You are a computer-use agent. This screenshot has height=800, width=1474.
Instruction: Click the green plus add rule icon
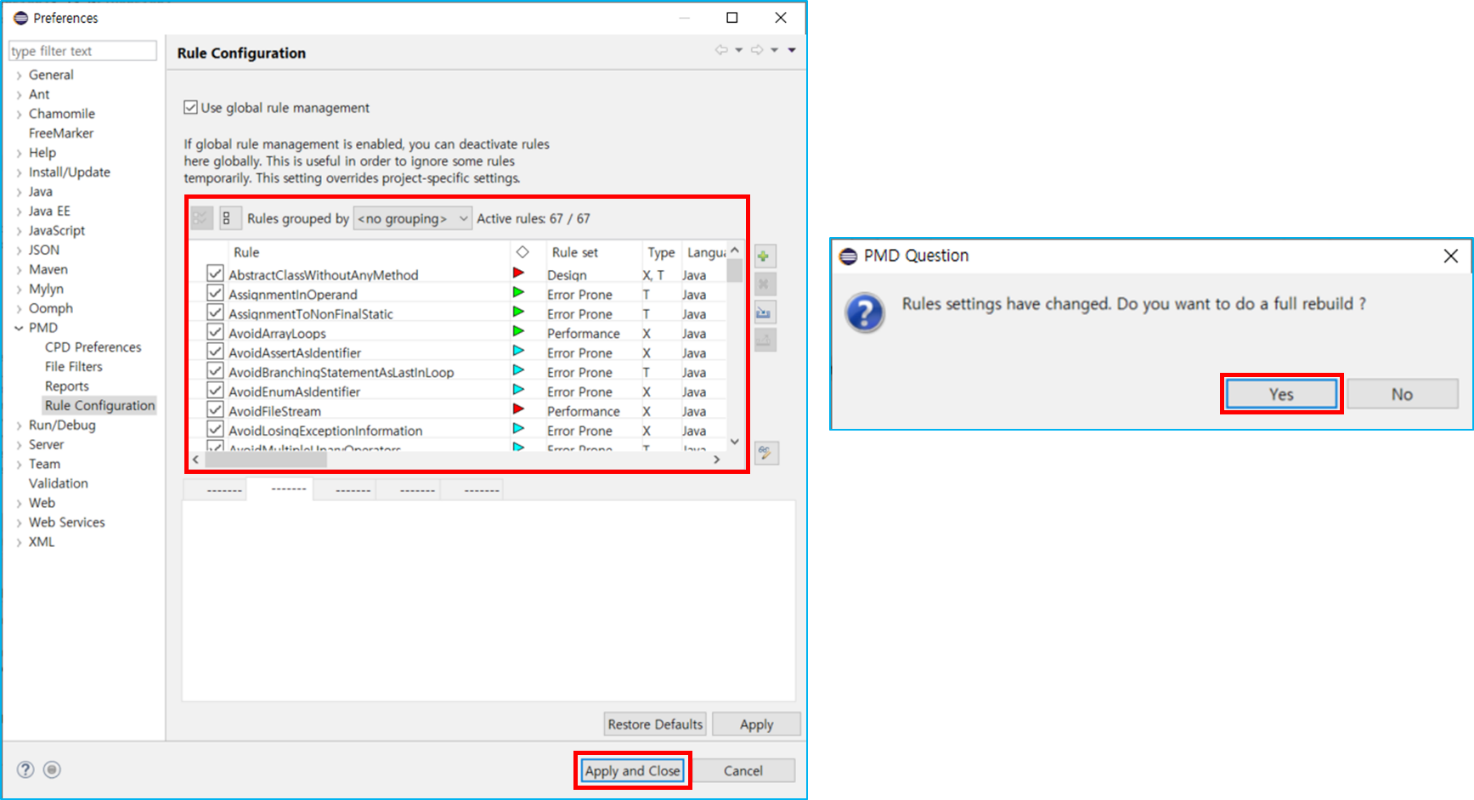pyautogui.click(x=765, y=256)
